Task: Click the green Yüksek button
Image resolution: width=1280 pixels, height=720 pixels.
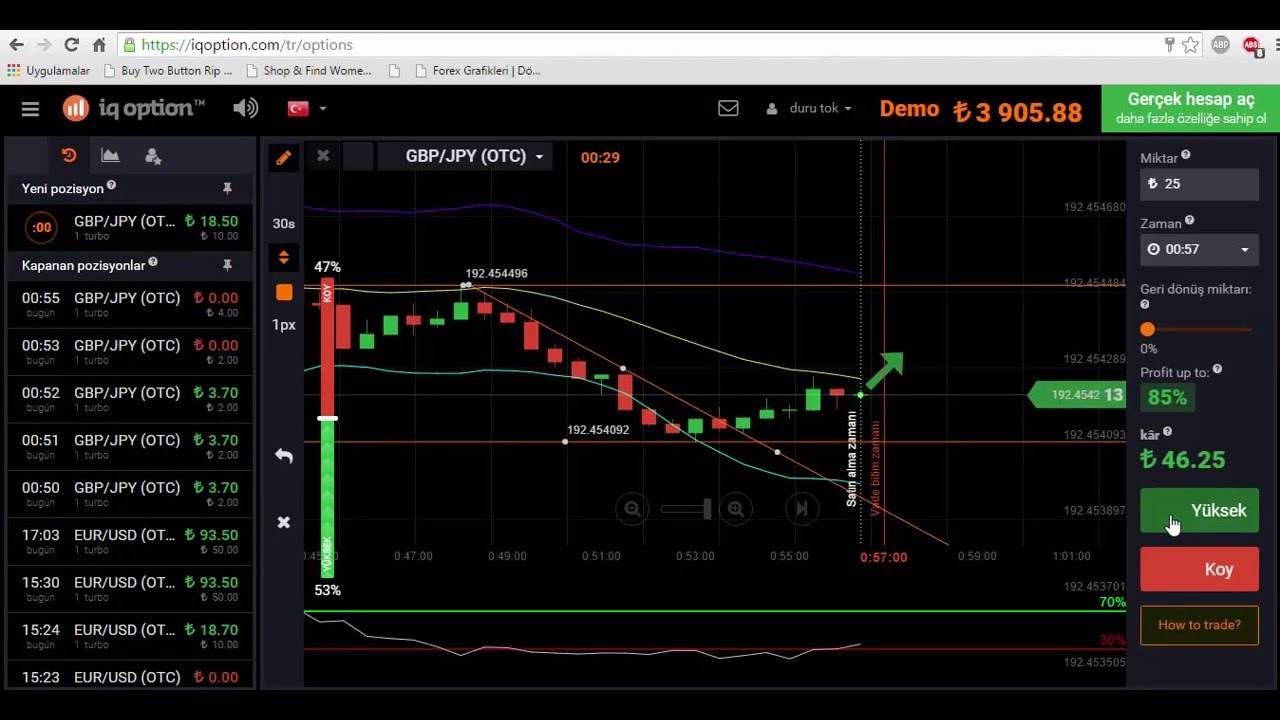Action: (x=1199, y=510)
